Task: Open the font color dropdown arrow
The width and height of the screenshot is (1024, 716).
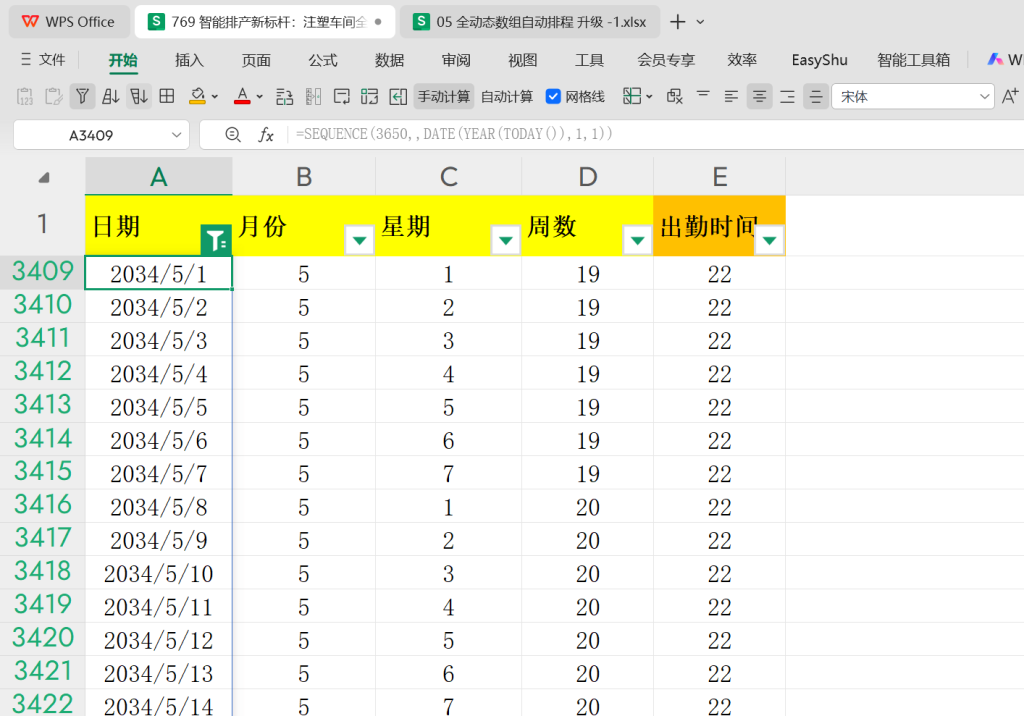Action: pos(260,97)
